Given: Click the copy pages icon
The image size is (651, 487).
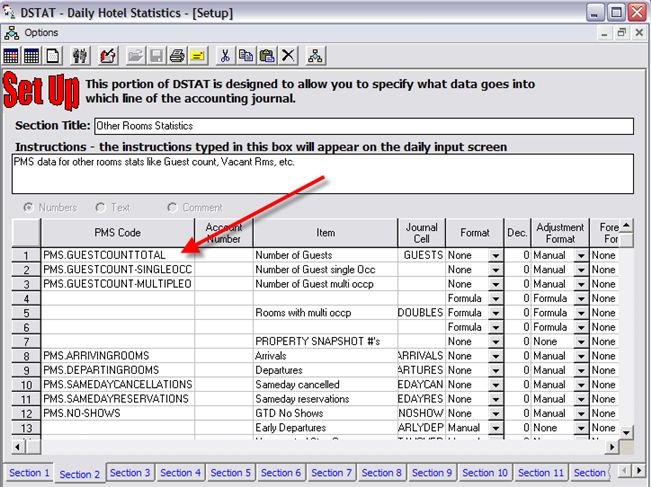Looking at the screenshot, I should pos(246,56).
